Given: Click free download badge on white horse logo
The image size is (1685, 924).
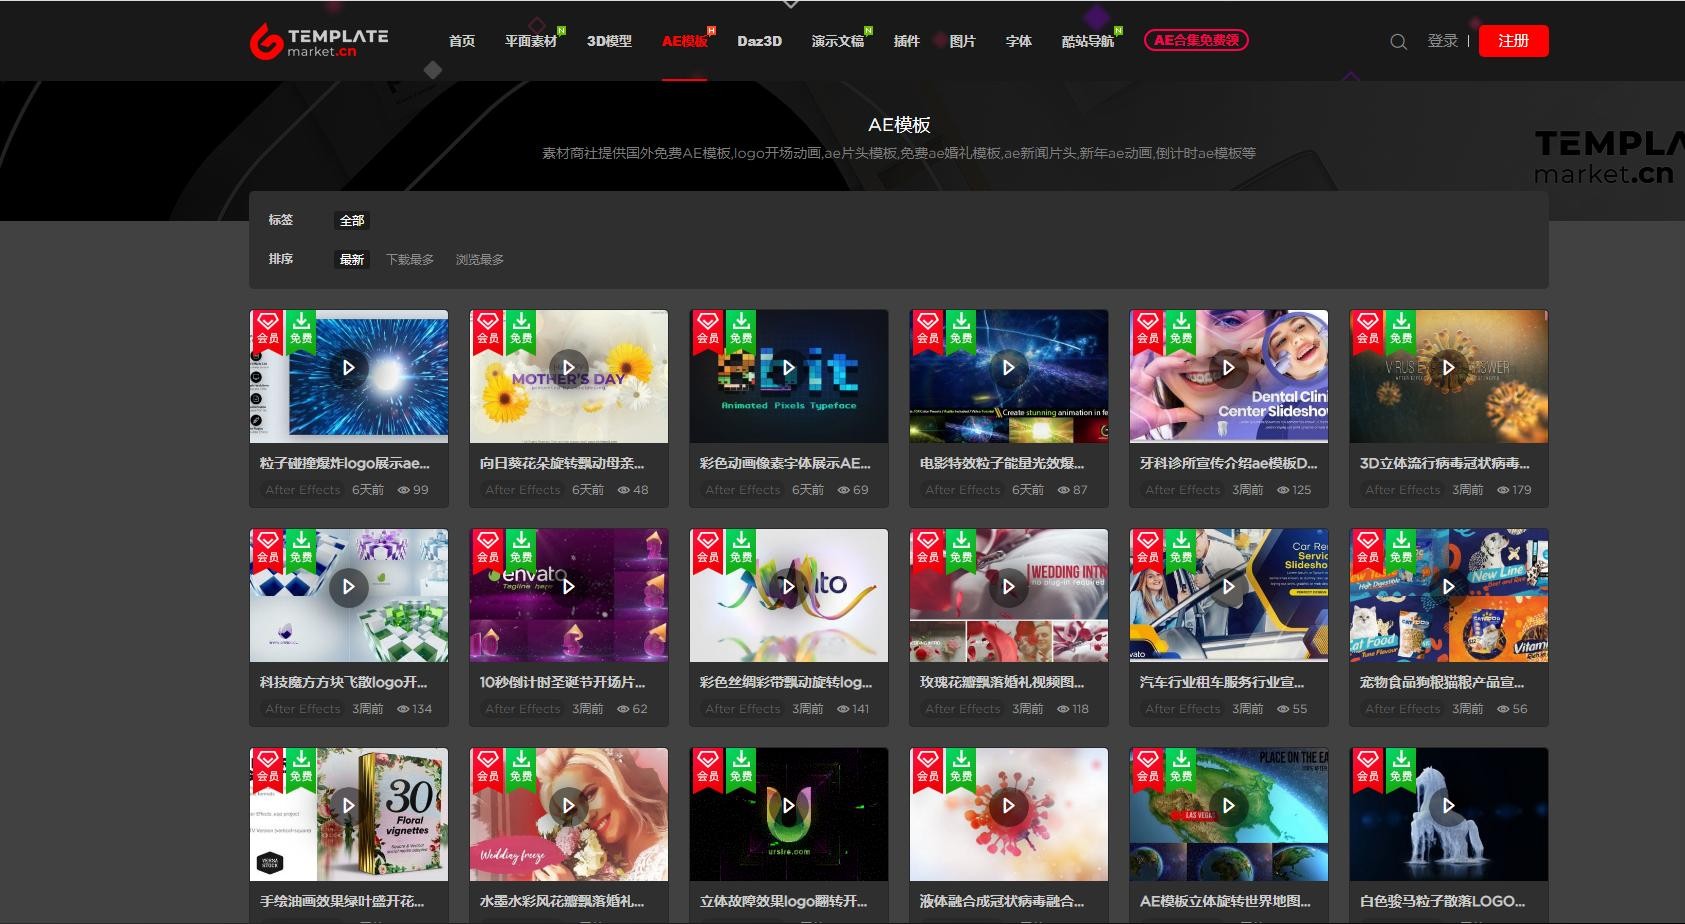Looking at the screenshot, I should coord(1401,767).
